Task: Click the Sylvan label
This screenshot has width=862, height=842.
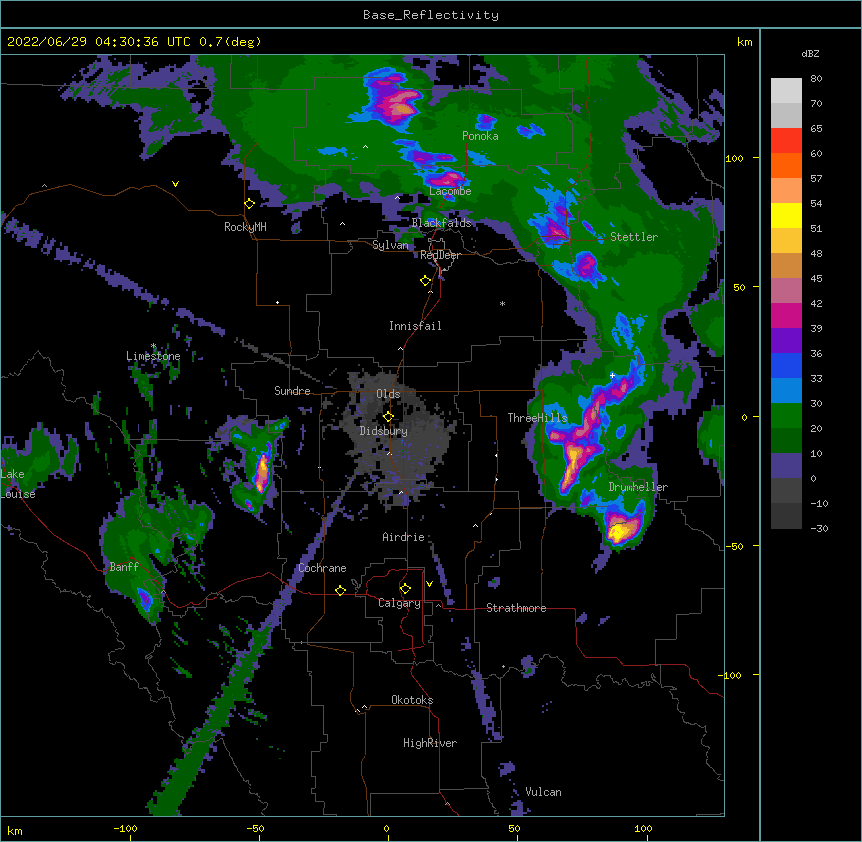Action: coord(390,245)
